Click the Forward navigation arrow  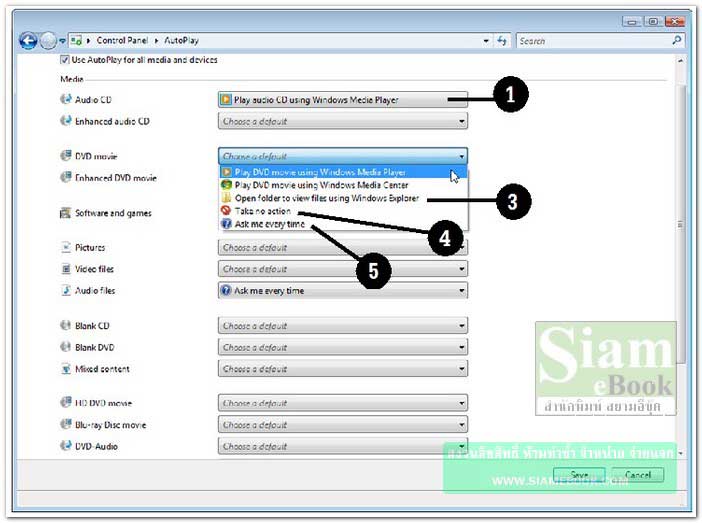48,41
